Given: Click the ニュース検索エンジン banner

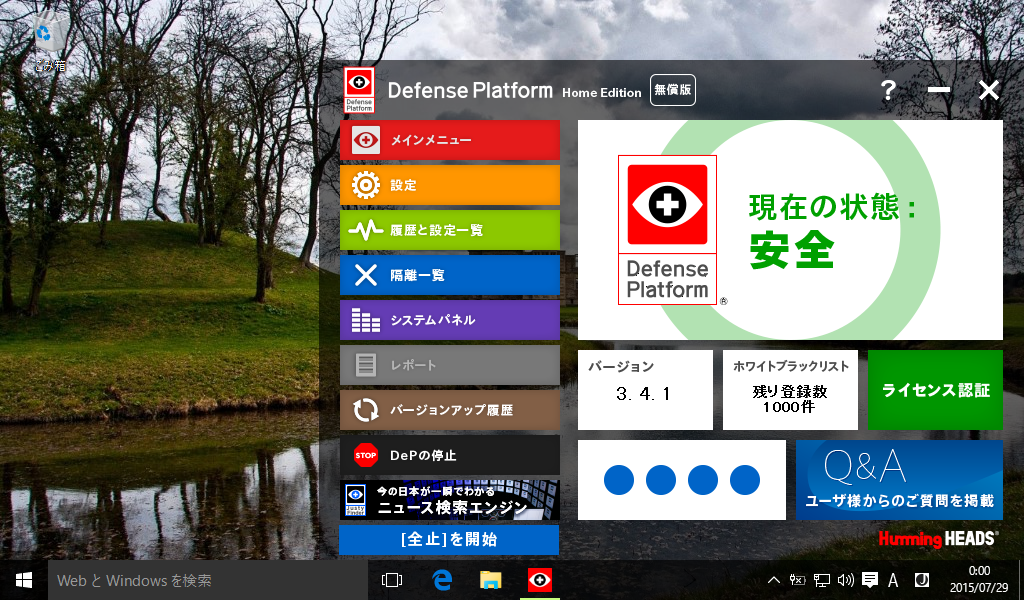Looking at the screenshot, I should click(449, 500).
